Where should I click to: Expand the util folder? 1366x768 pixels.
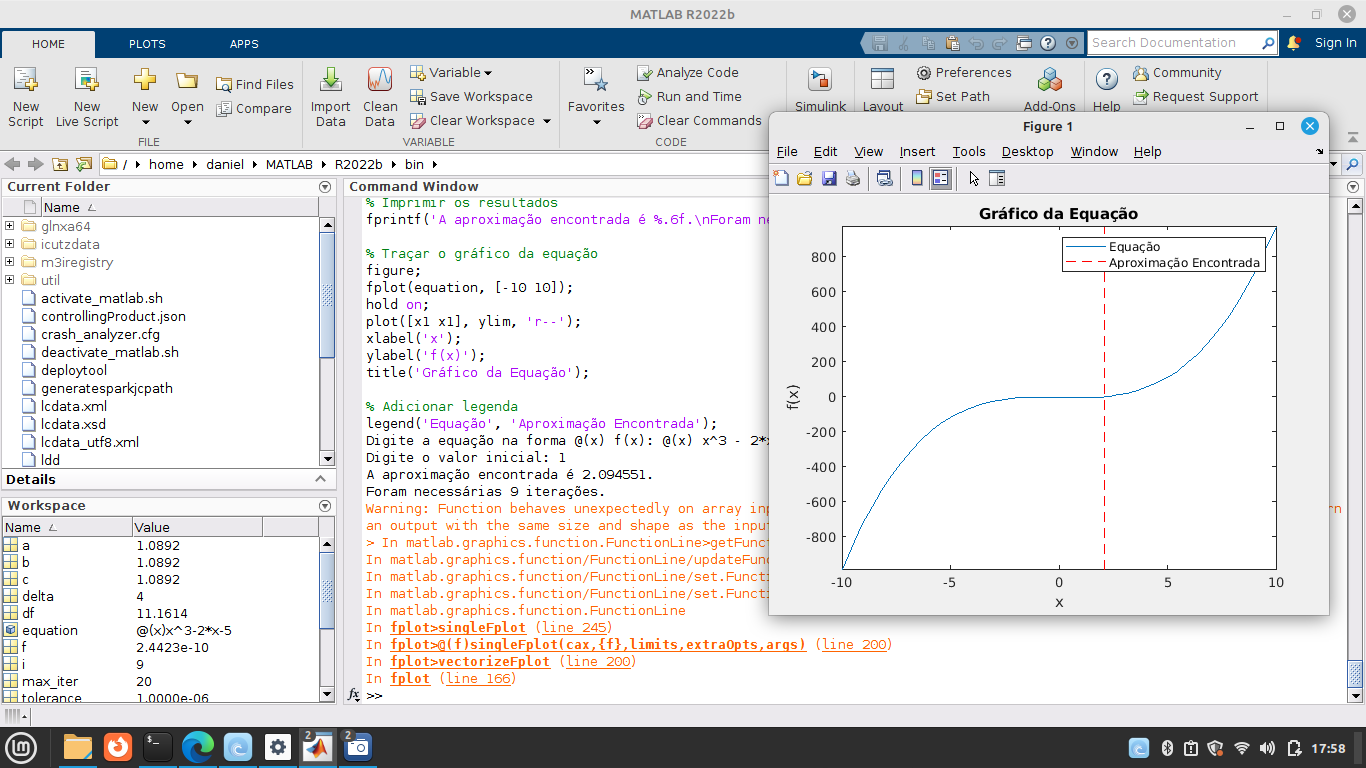click(x=10, y=280)
